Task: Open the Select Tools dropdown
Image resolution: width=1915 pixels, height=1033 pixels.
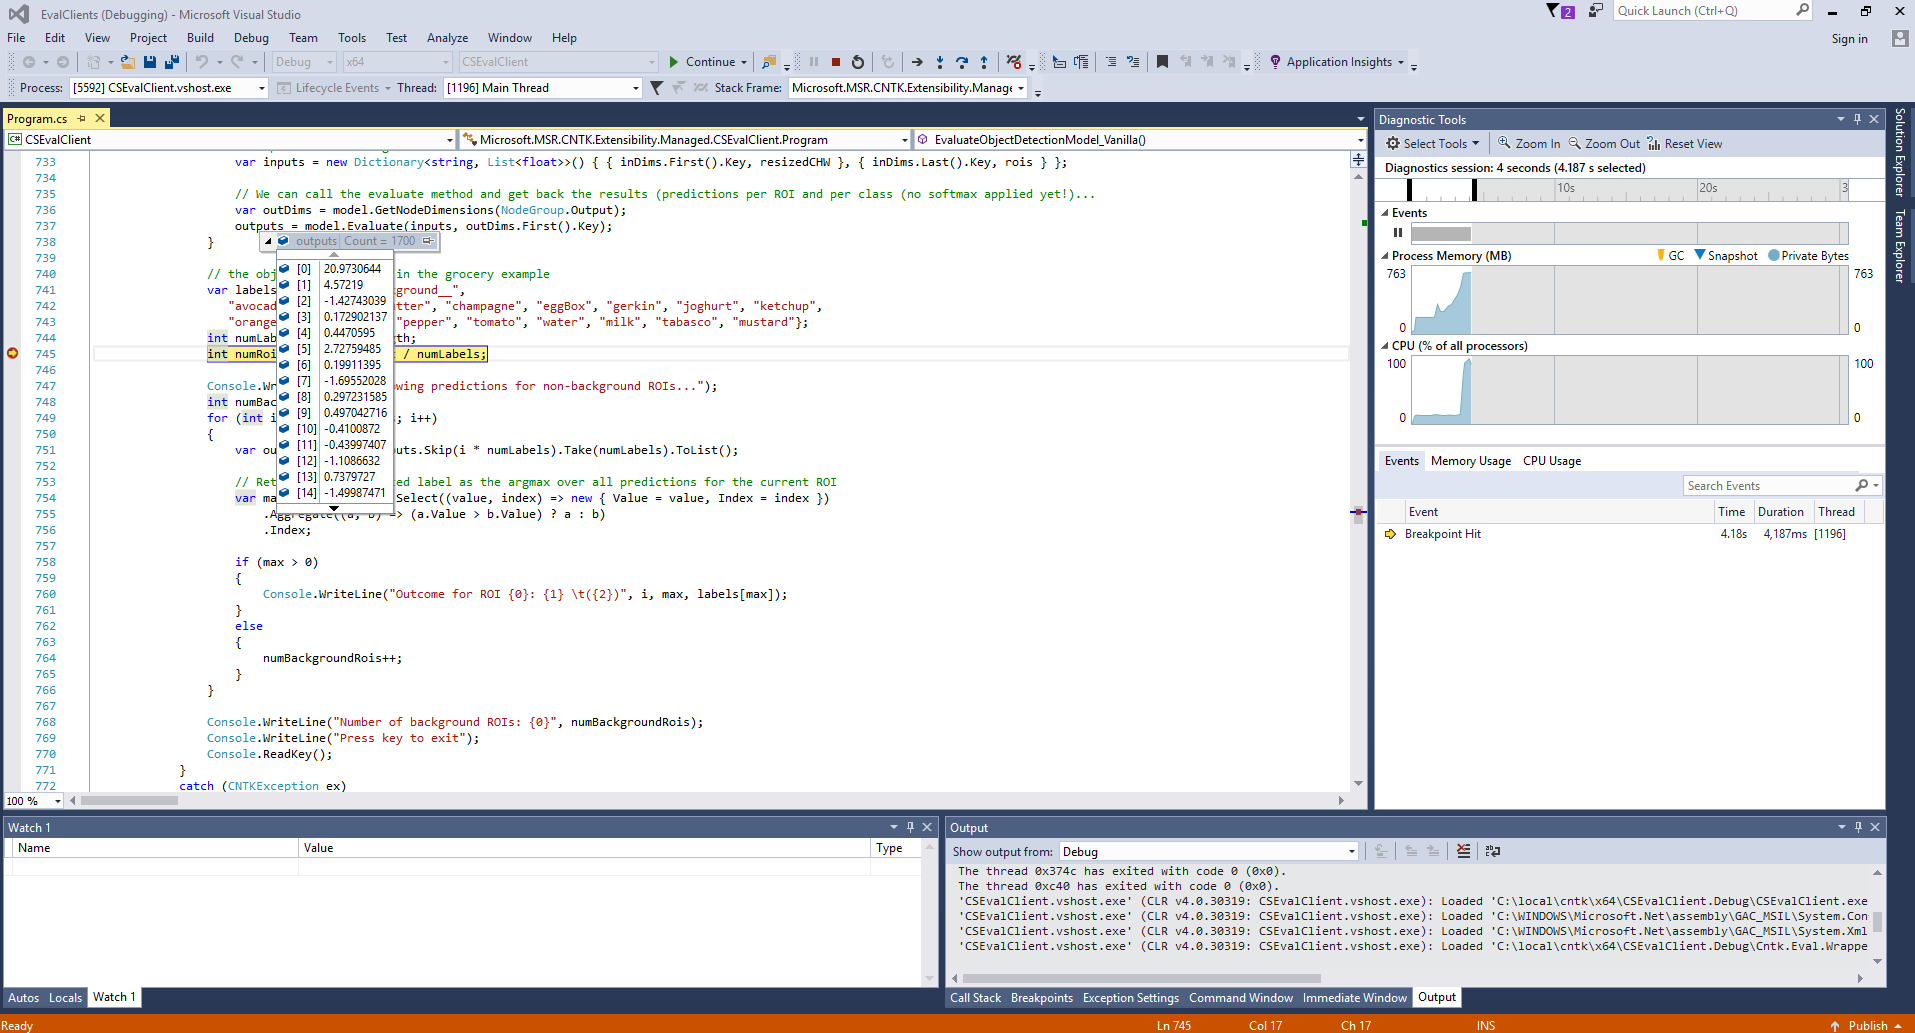Action: pos(1432,143)
